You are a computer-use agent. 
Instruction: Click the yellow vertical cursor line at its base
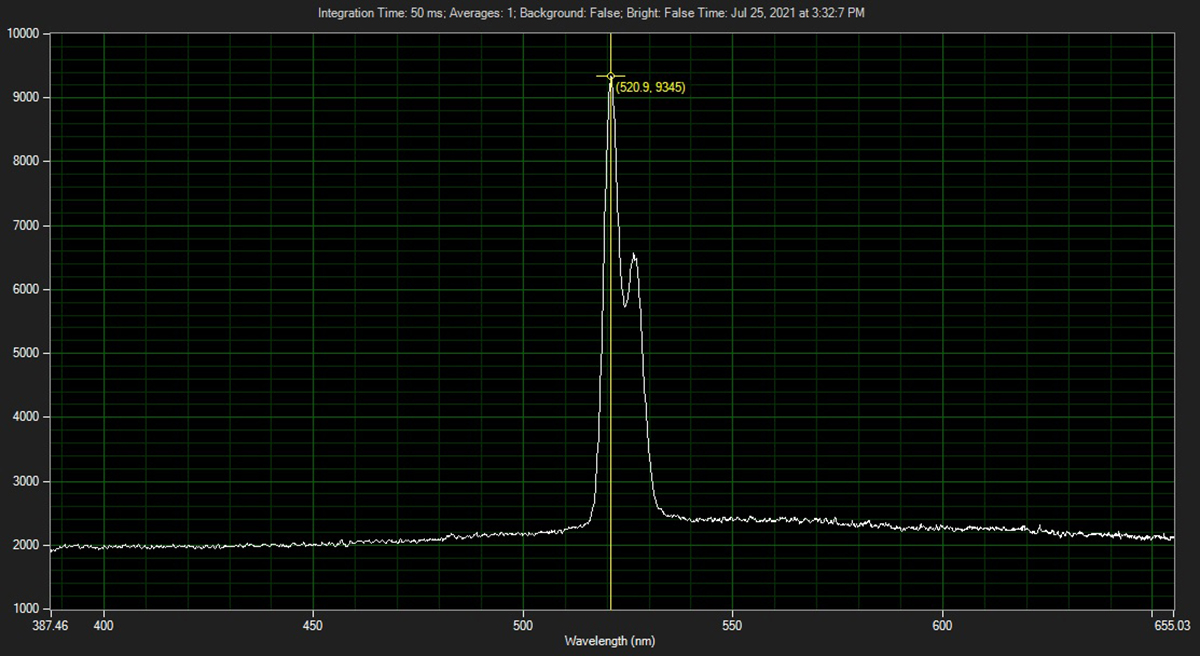click(611, 603)
